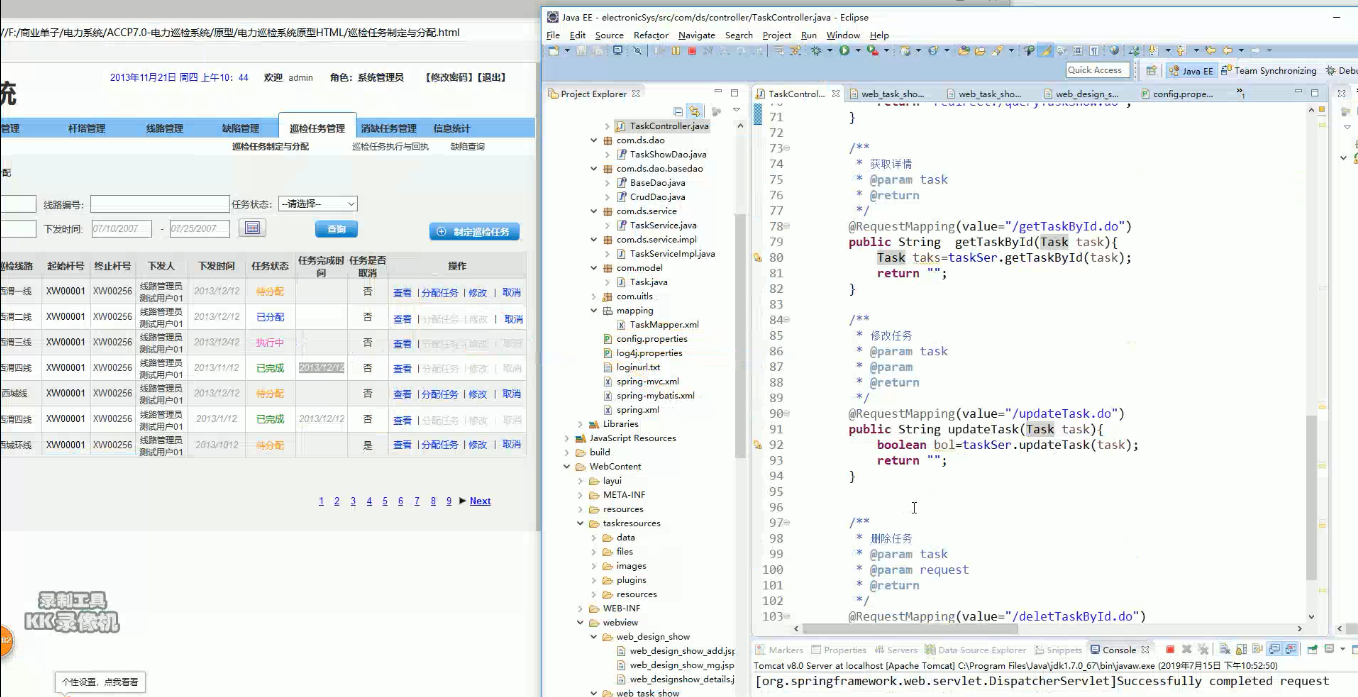The height and width of the screenshot is (697, 1358).
Task: Click the calendar icon beside date fields
Action: click(253, 228)
